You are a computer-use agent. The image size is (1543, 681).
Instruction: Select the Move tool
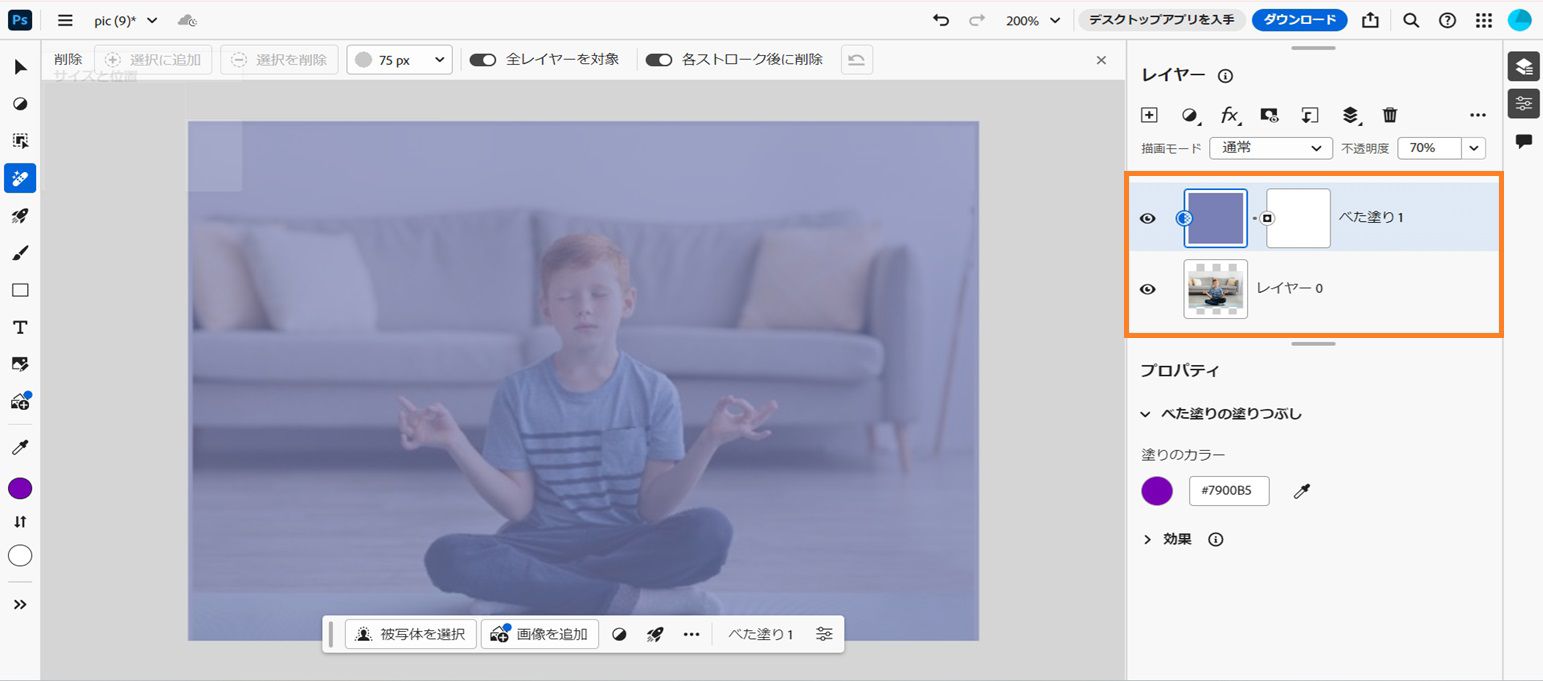tap(20, 64)
